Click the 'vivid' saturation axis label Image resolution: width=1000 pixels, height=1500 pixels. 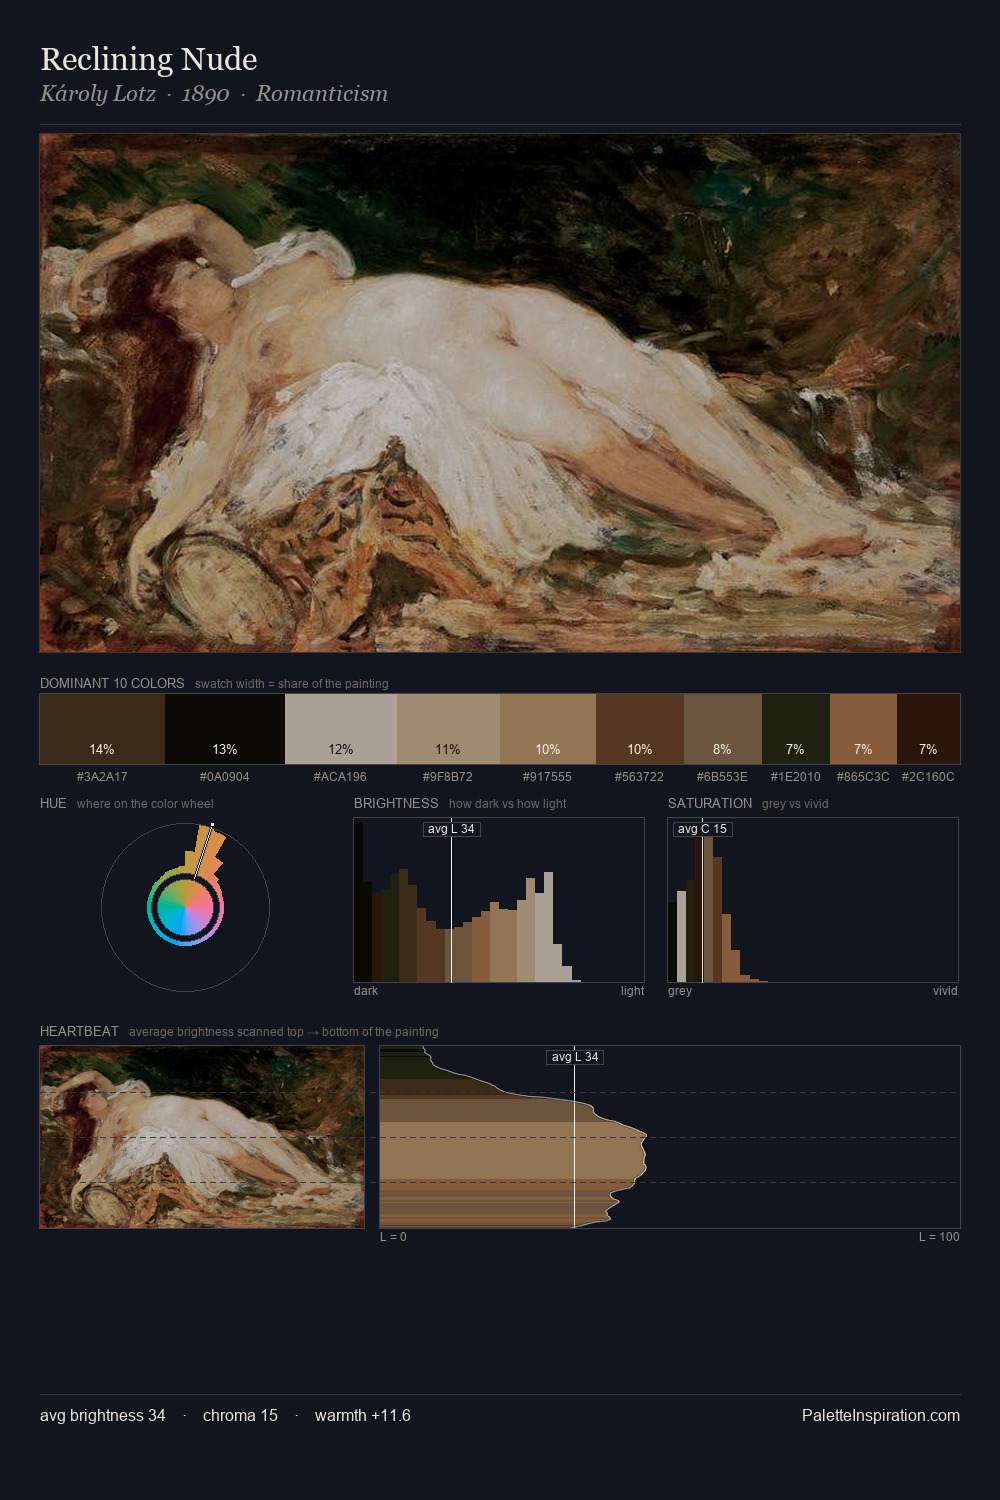click(945, 991)
